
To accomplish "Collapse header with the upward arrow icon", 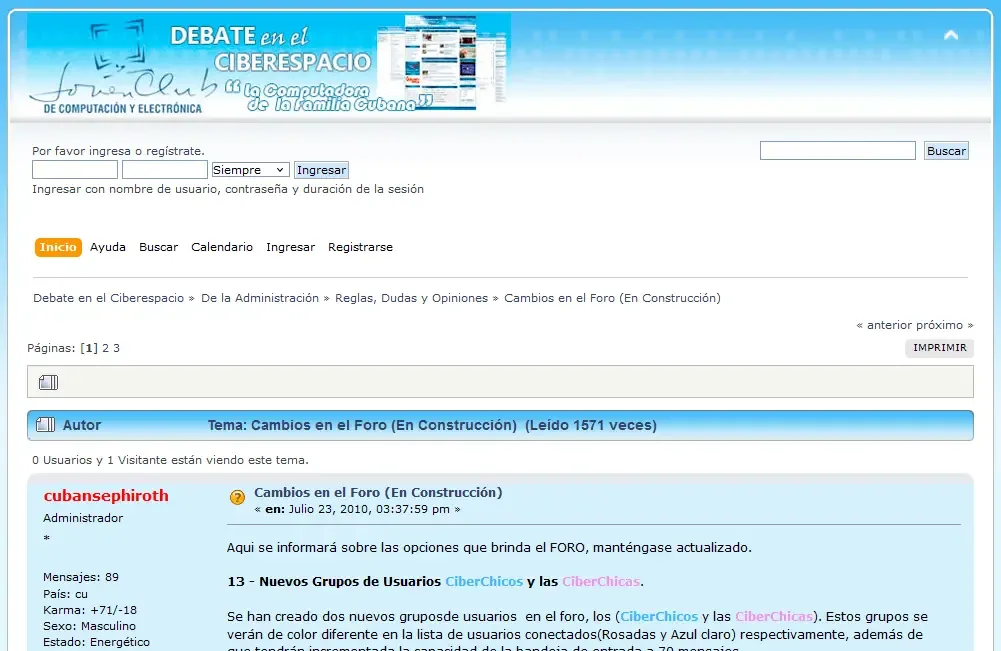I will click(951, 35).
